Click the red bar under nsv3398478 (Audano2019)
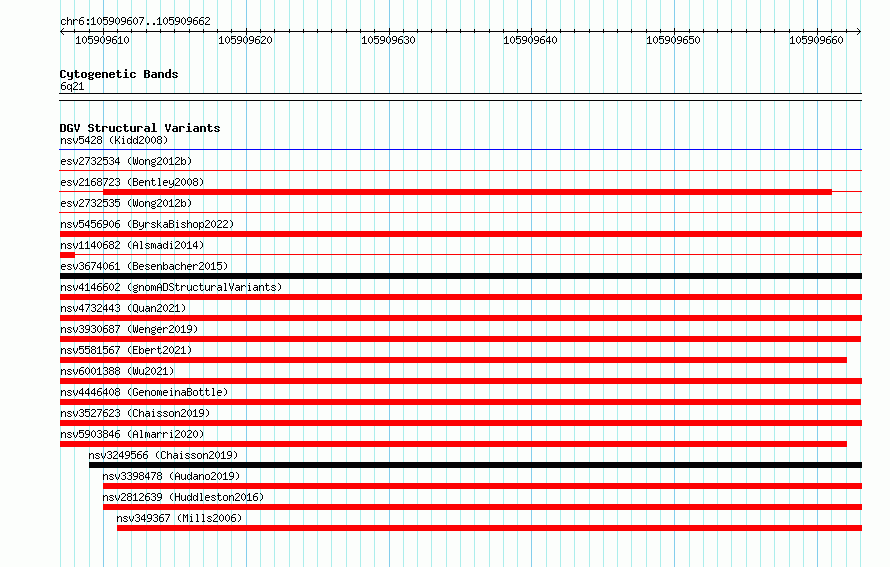Viewport: 890px width, 567px height. point(482,486)
